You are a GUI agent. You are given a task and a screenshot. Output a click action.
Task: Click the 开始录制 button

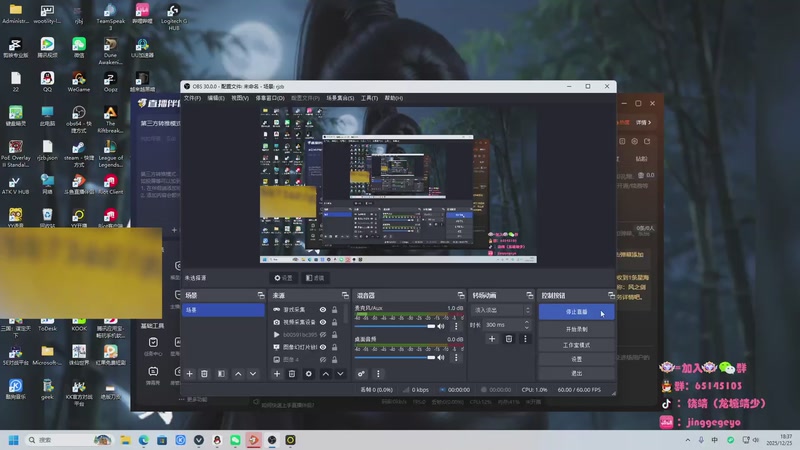pyautogui.click(x=577, y=329)
